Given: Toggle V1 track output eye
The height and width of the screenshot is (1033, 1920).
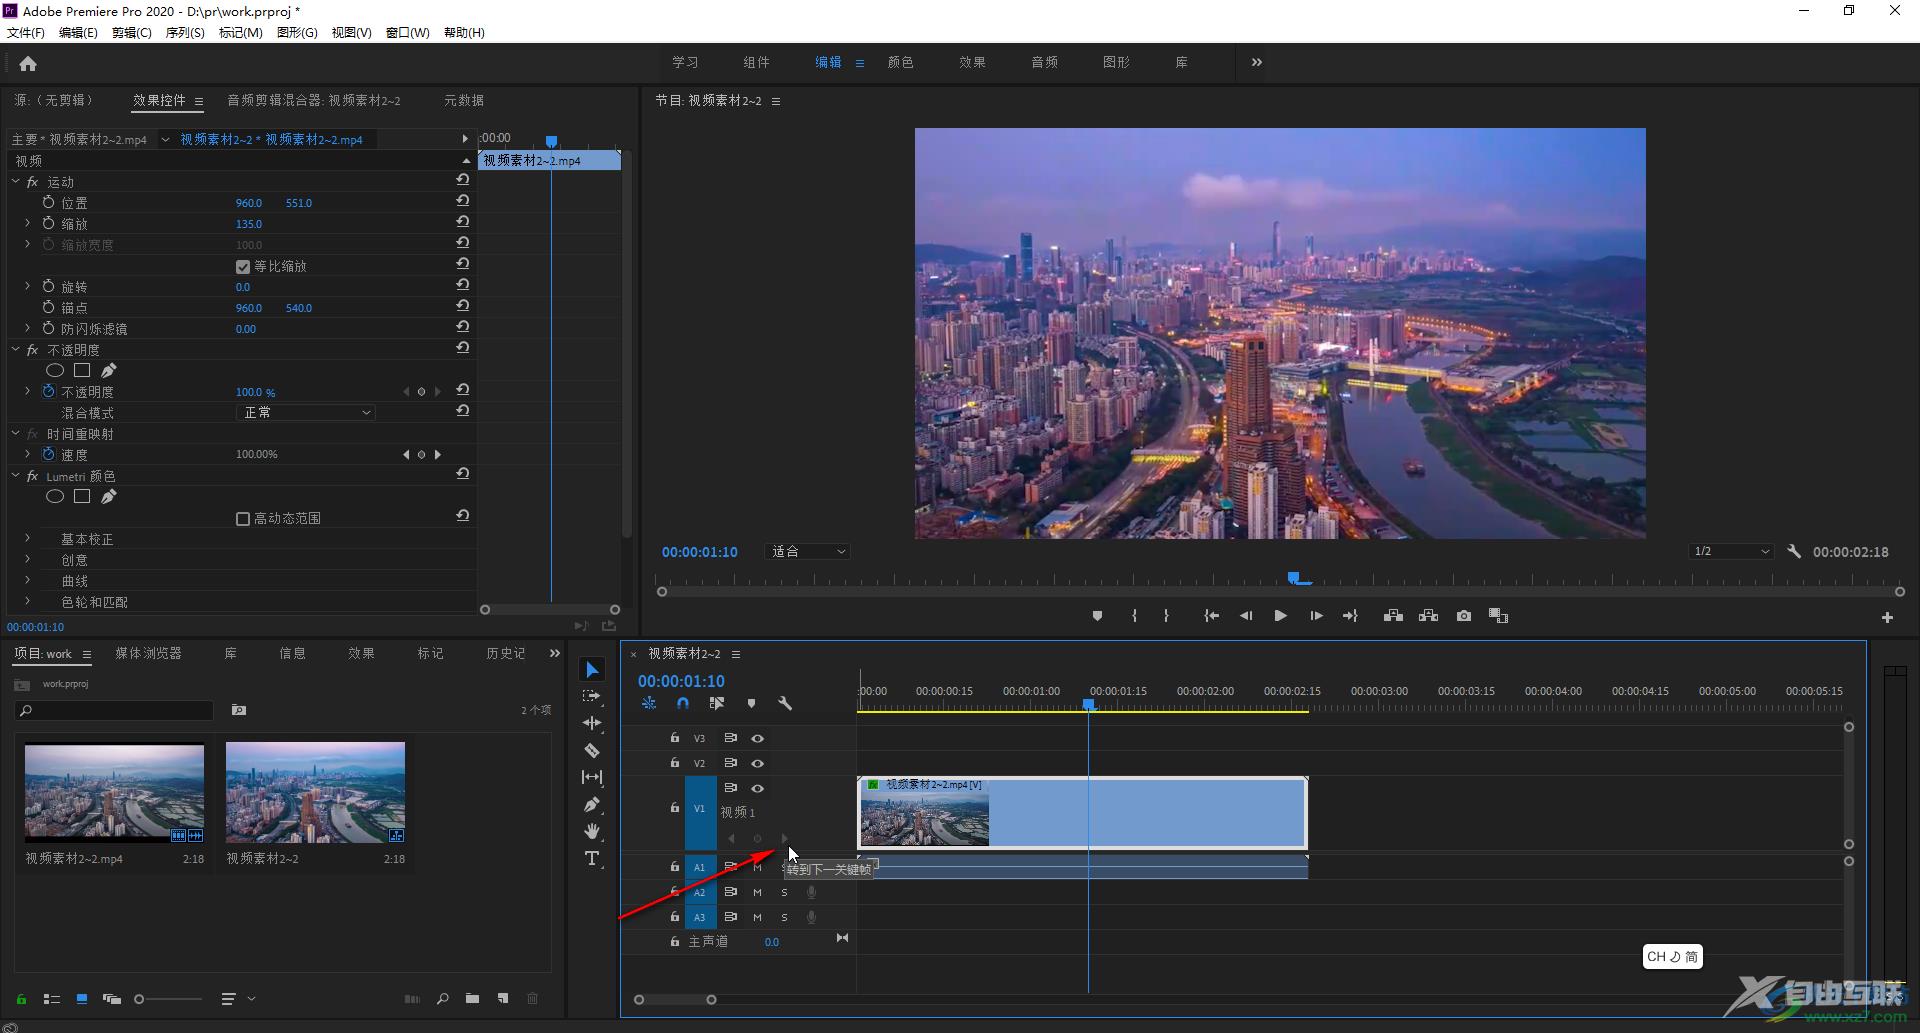Looking at the screenshot, I should click(757, 788).
